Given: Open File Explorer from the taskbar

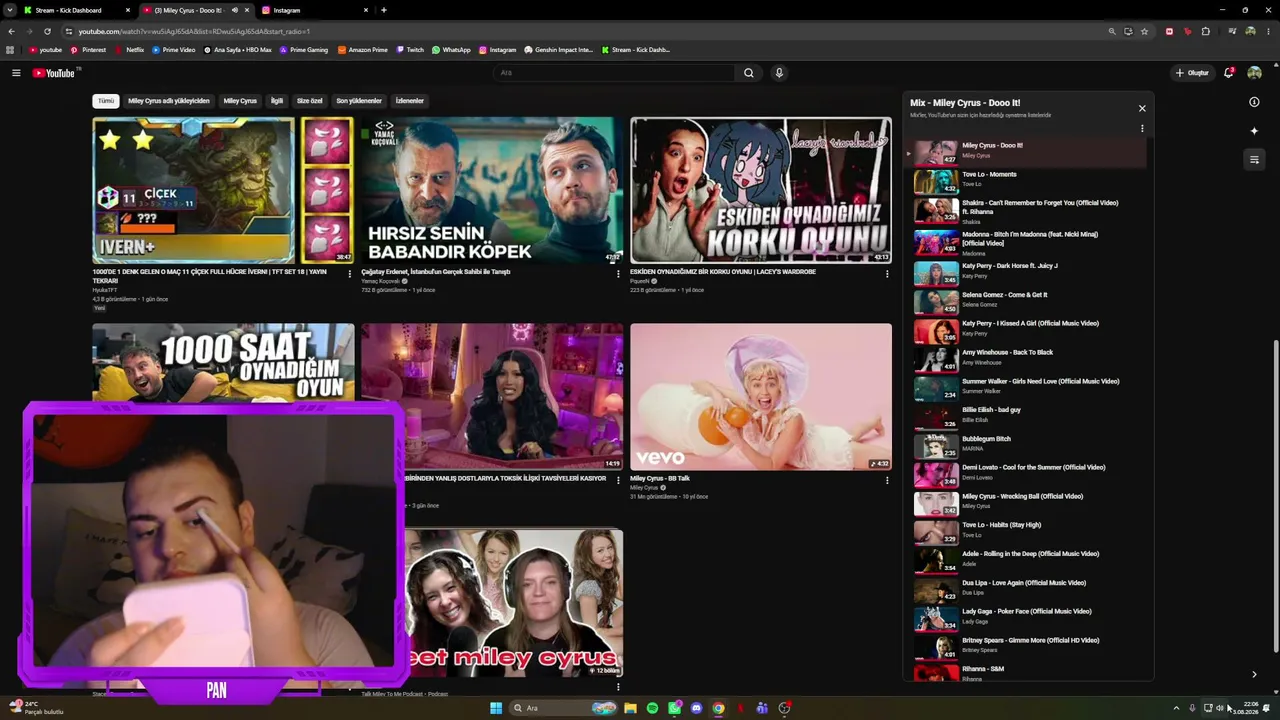Looking at the screenshot, I should tap(630, 708).
